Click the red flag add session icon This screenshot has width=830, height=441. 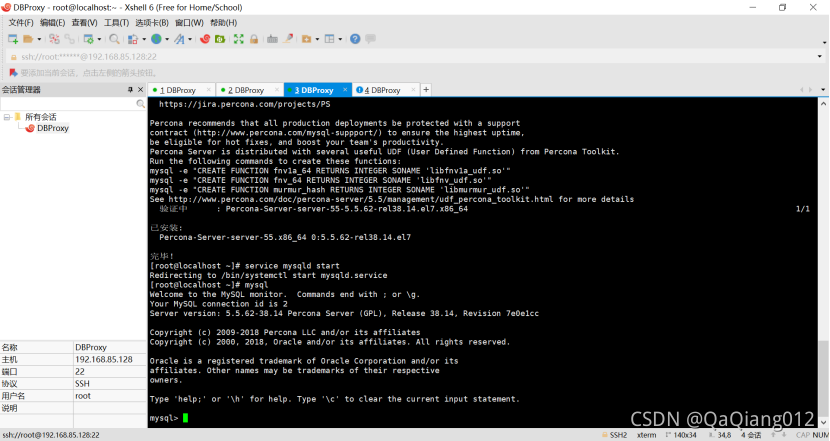coord(13,73)
